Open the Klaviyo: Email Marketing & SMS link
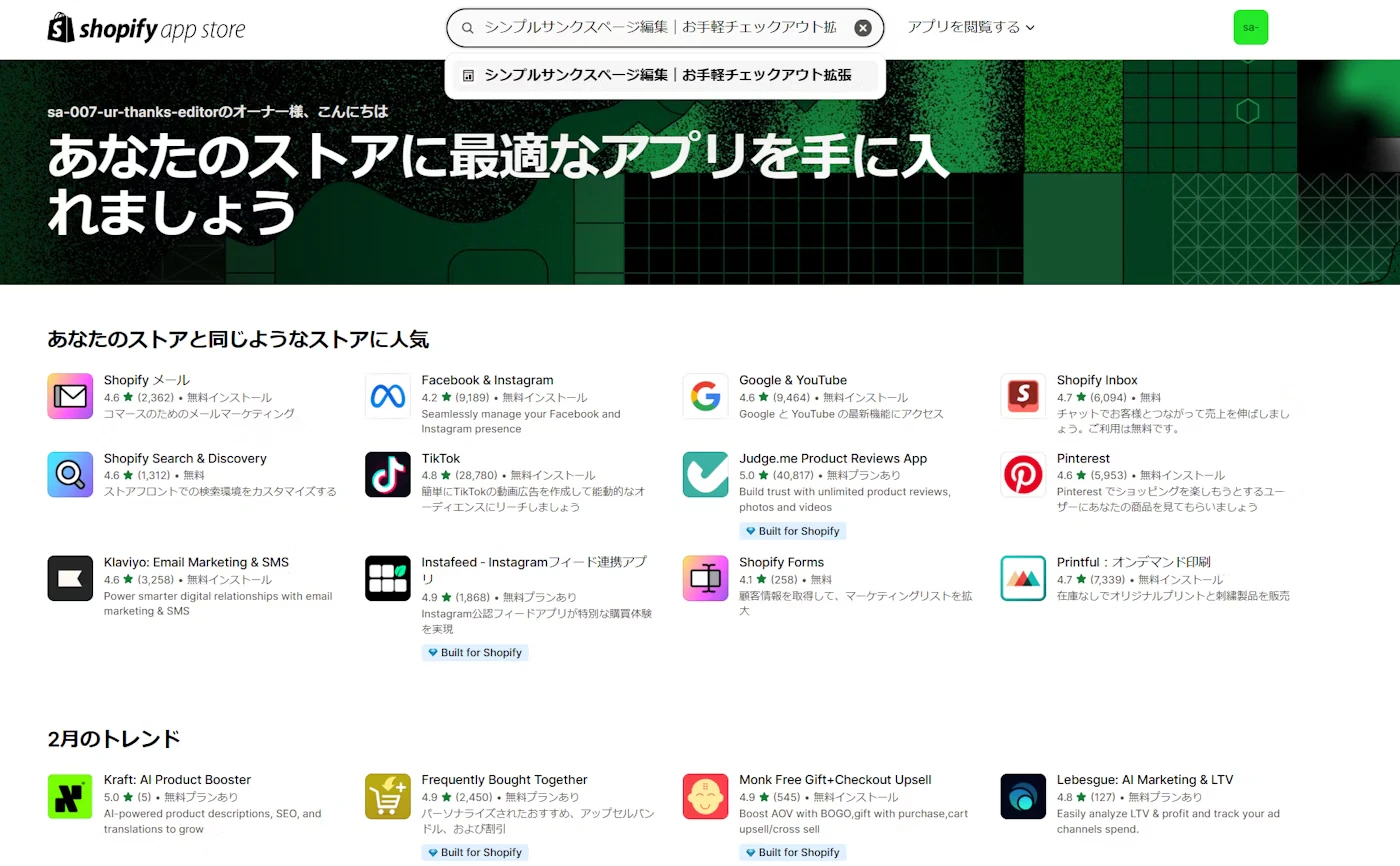1400x866 pixels. 196,562
